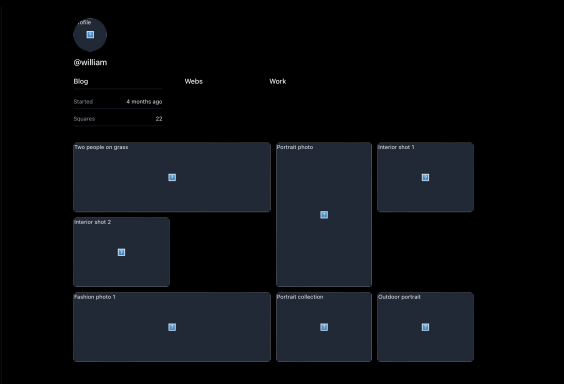Click the broken image icon in Outdoor portrait
This screenshot has width=564, height=384.
(x=425, y=327)
